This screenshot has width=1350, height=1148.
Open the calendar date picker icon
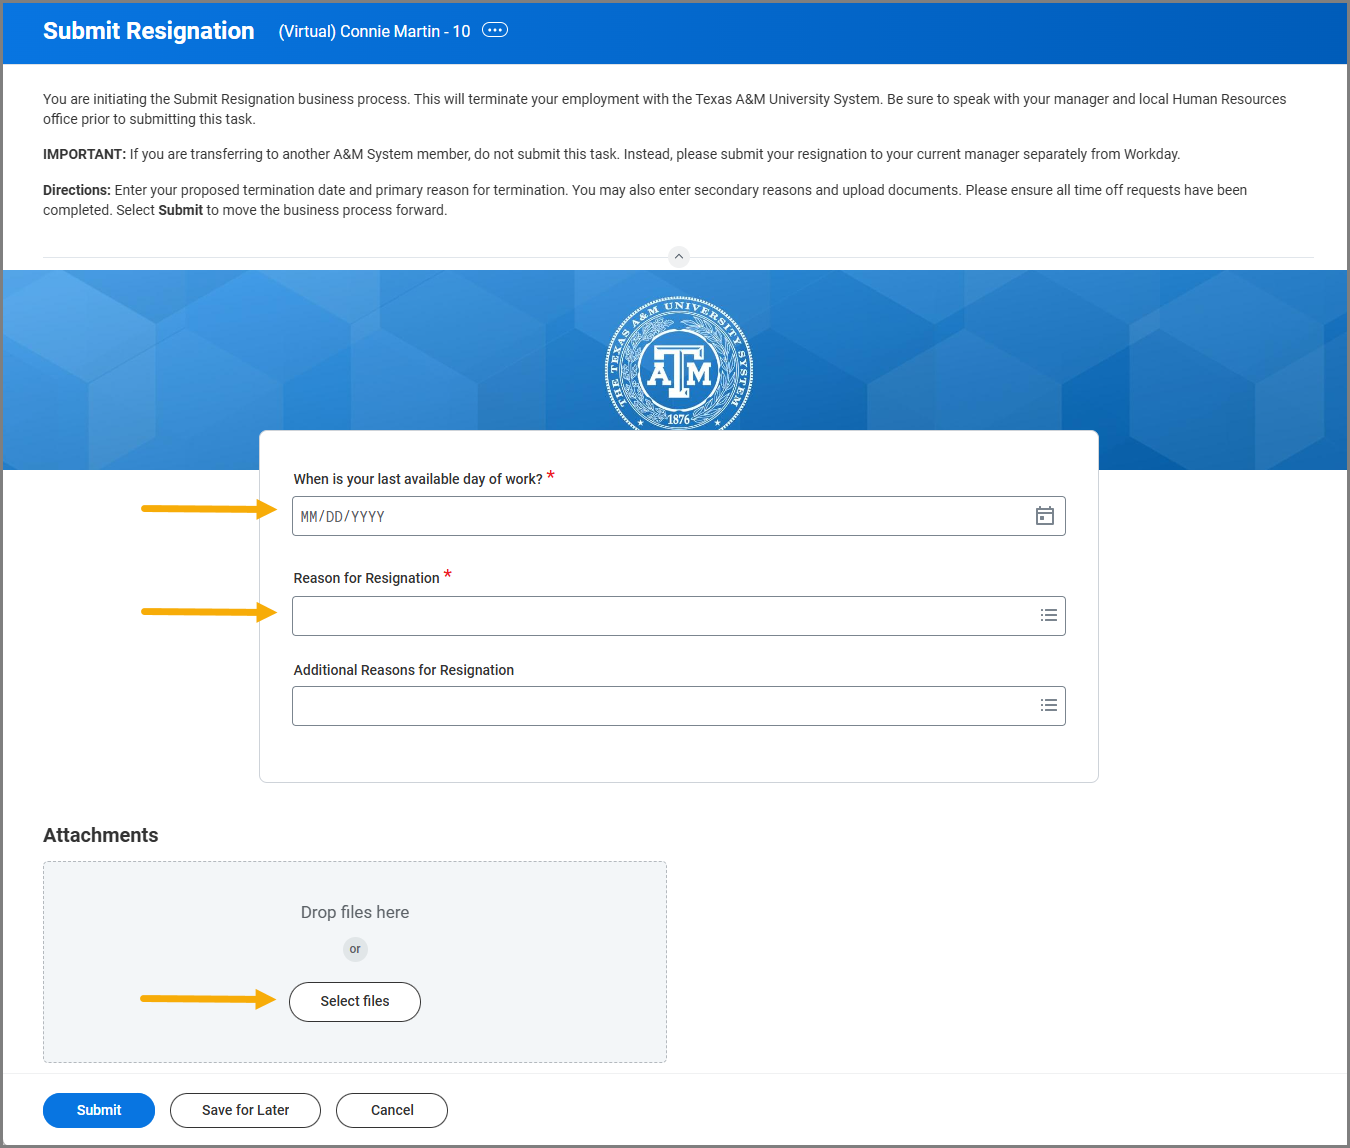pos(1044,516)
